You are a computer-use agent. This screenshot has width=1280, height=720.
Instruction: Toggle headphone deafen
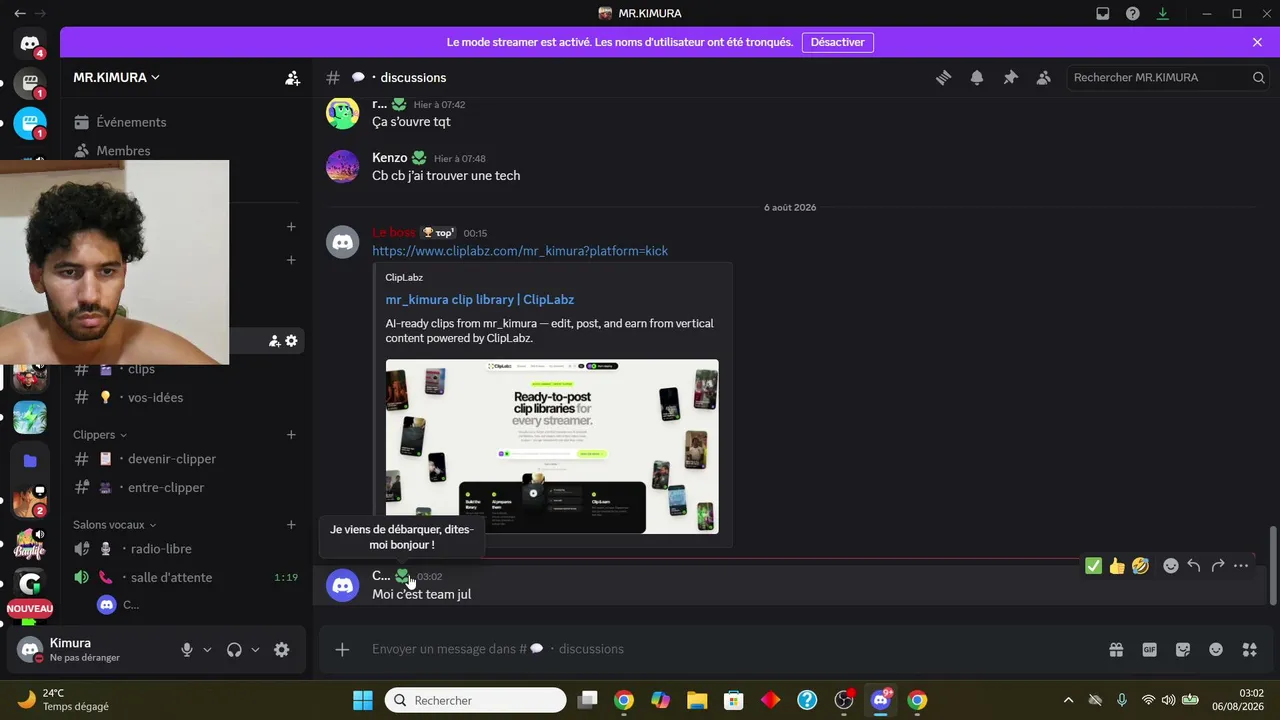[234, 650]
